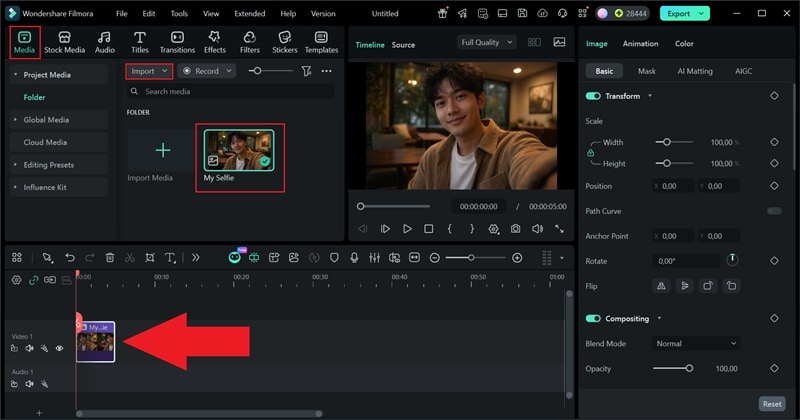Viewport: 800px width, 420px height.
Task: Open the Tools menu
Action: click(x=179, y=14)
